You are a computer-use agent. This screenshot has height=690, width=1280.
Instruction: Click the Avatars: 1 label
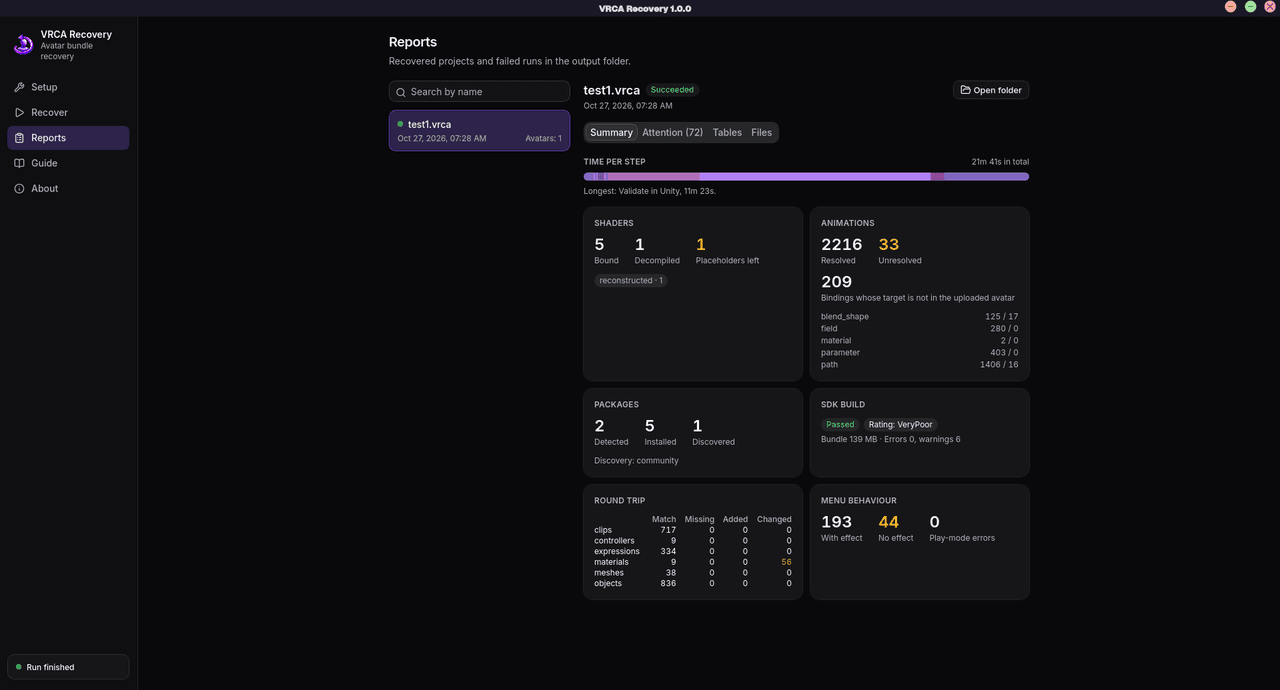pyautogui.click(x=543, y=139)
